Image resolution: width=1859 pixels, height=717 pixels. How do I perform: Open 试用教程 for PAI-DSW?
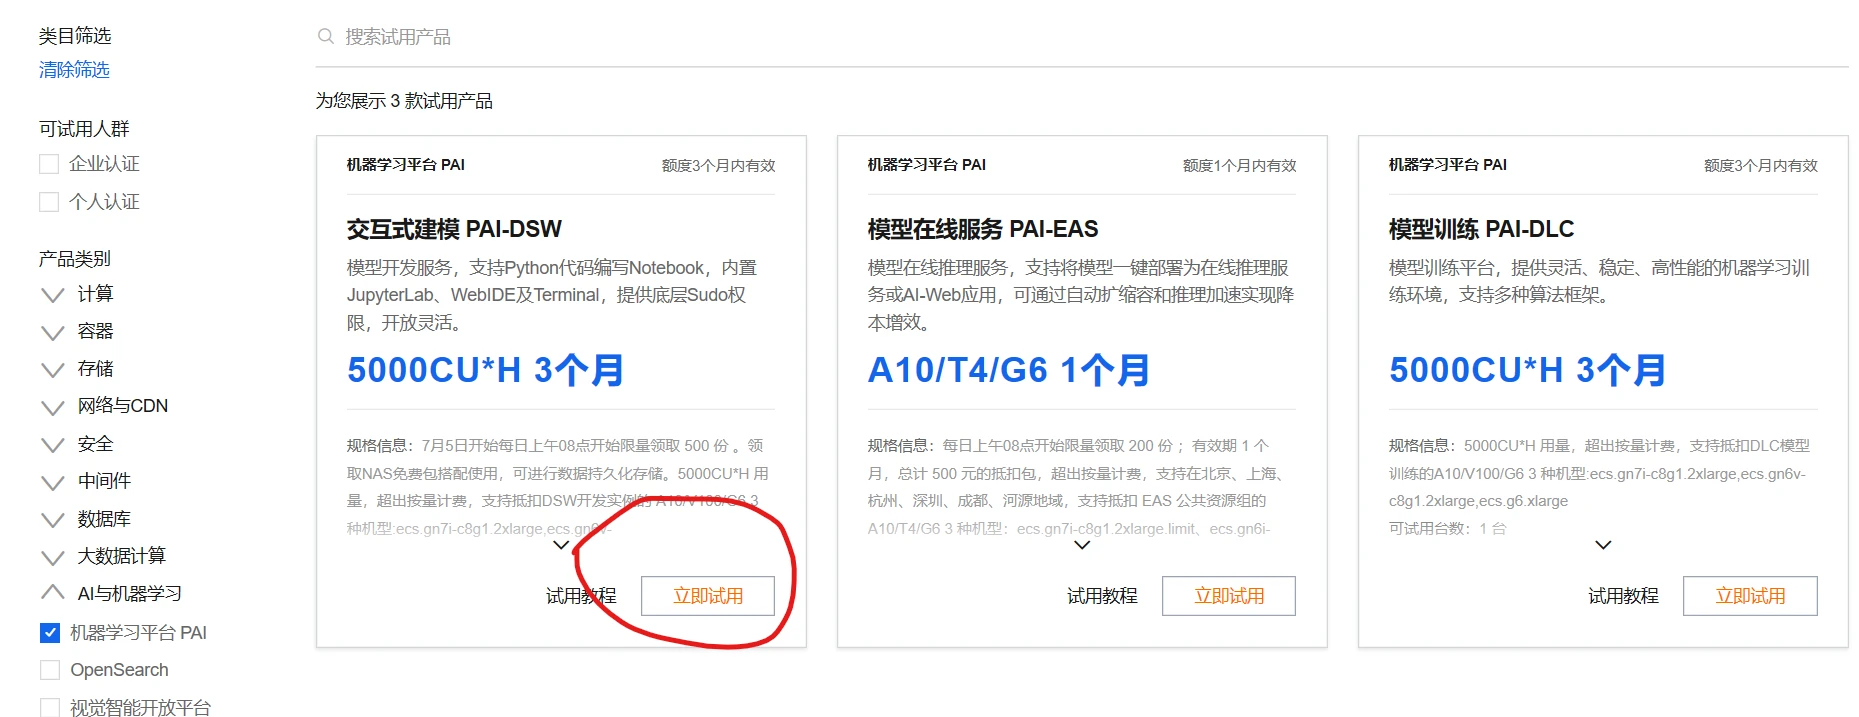(x=581, y=596)
